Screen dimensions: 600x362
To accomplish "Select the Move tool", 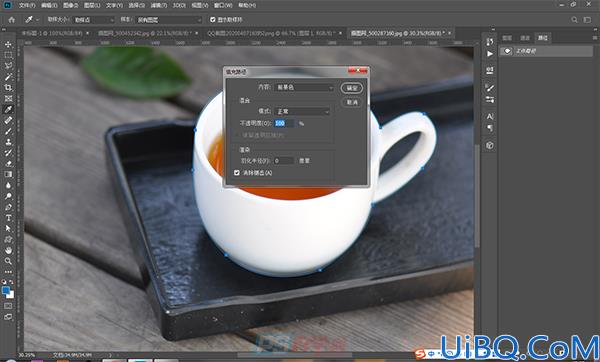I will pyautogui.click(x=8, y=44).
